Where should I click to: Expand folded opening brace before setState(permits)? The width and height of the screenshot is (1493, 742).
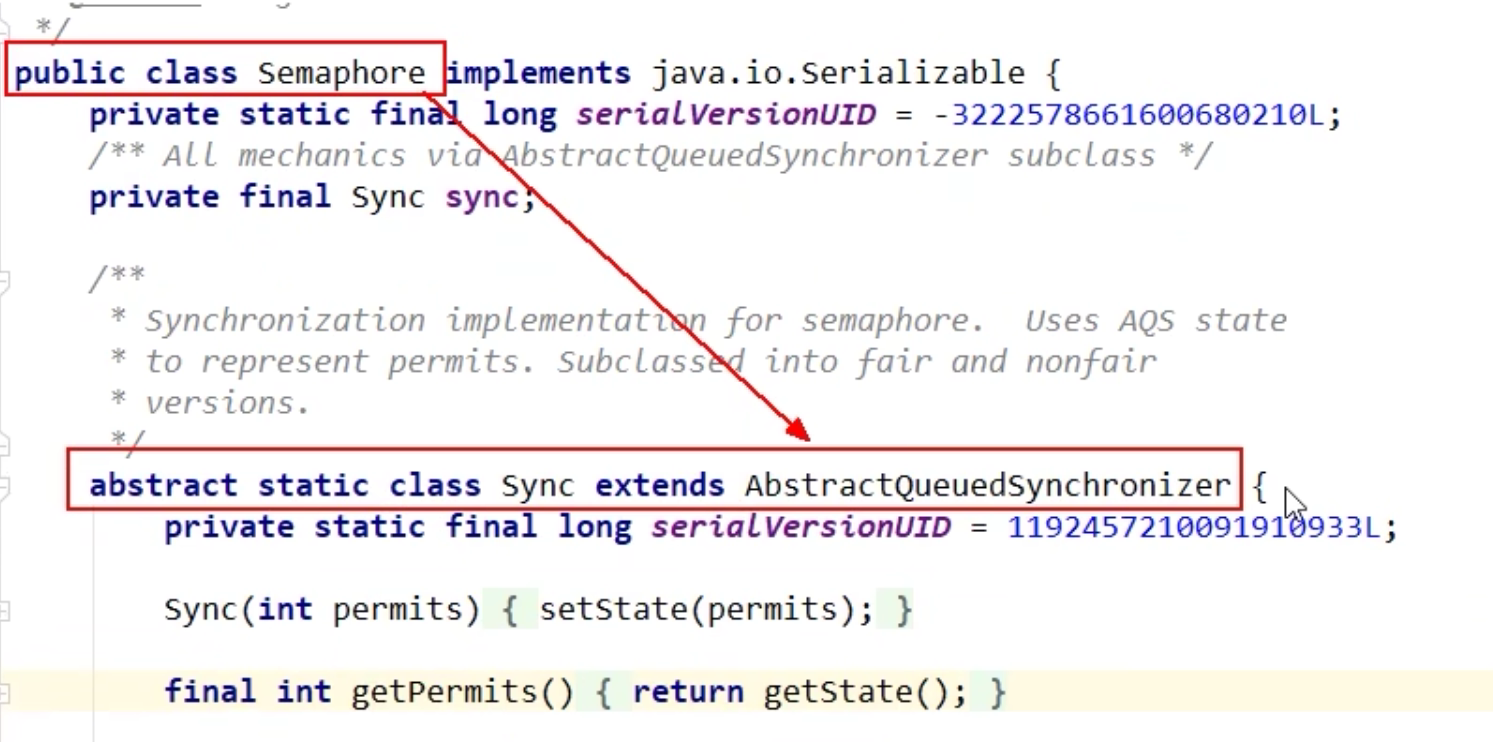(509, 609)
